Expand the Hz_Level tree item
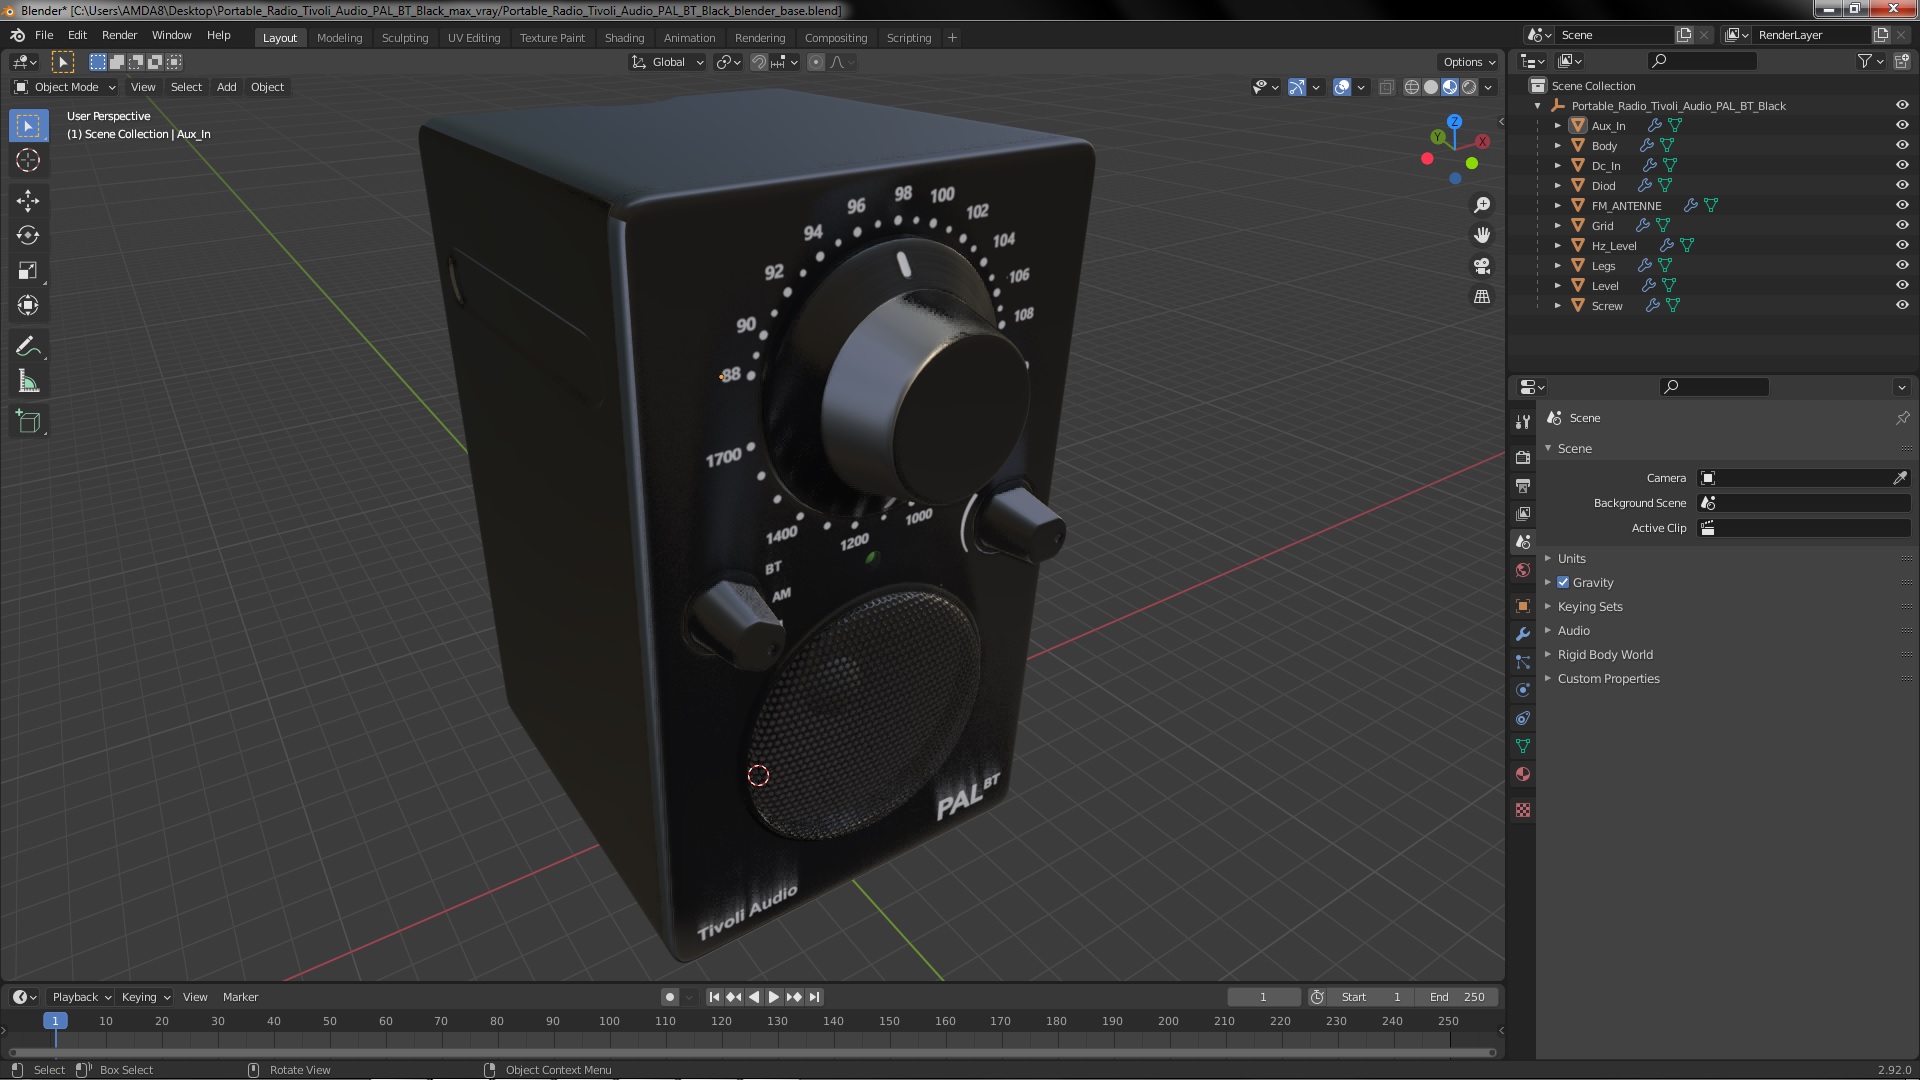The image size is (1920, 1080). click(1557, 246)
